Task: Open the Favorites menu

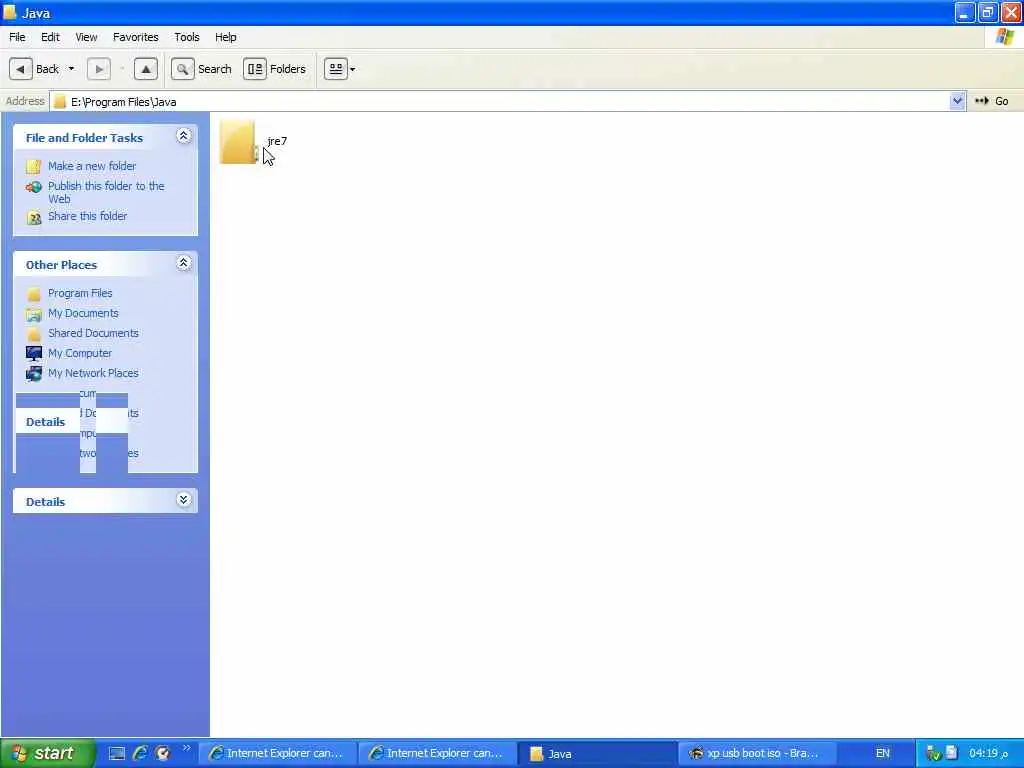Action: coord(136,37)
